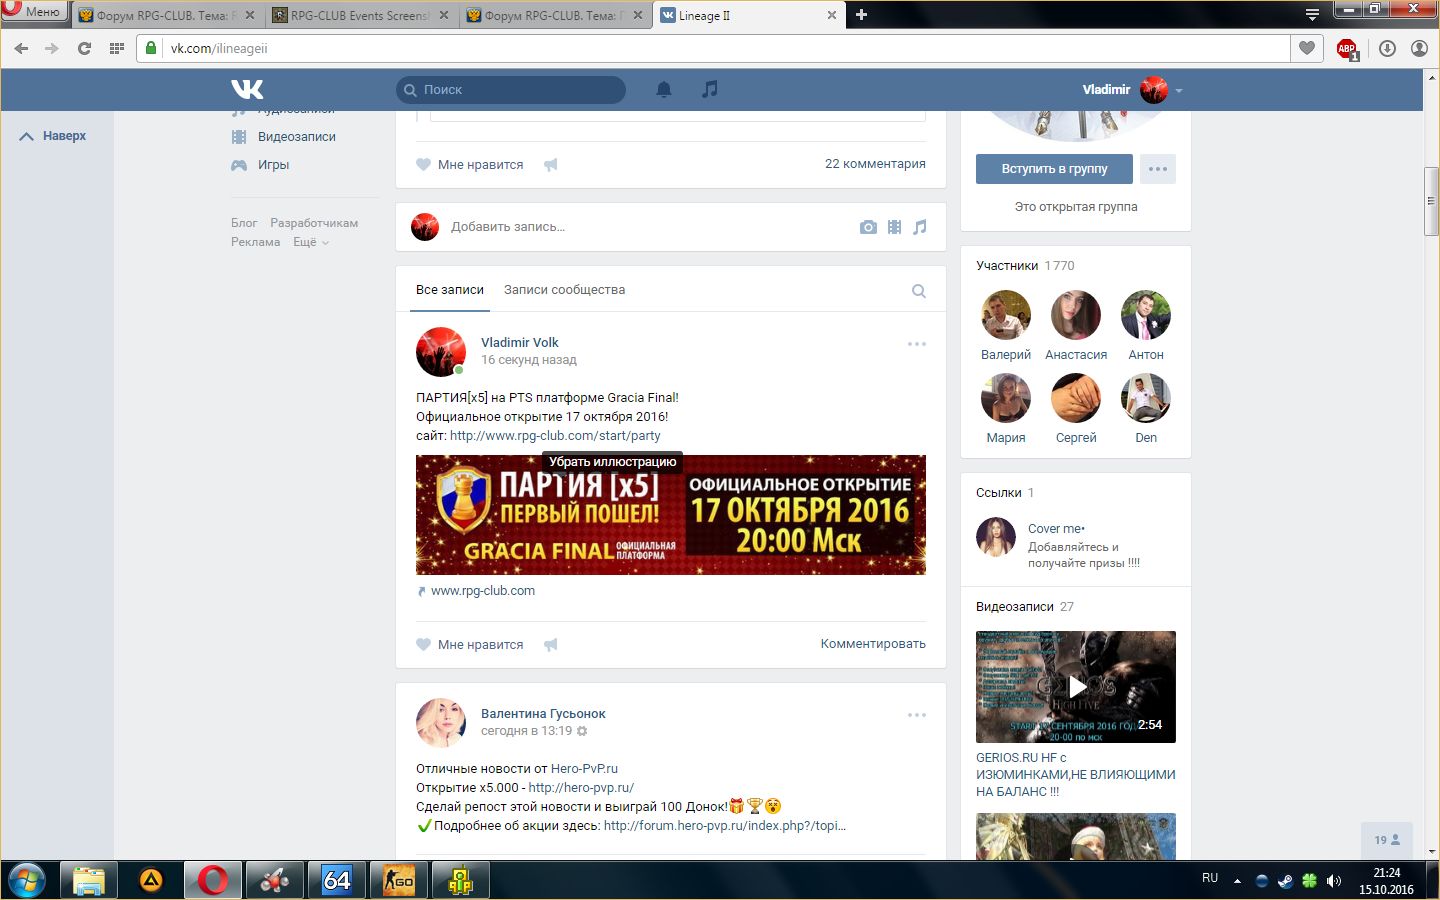This screenshot has width=1440, height=900.
Task: Attach audio to new post
Action: point(920,227)
